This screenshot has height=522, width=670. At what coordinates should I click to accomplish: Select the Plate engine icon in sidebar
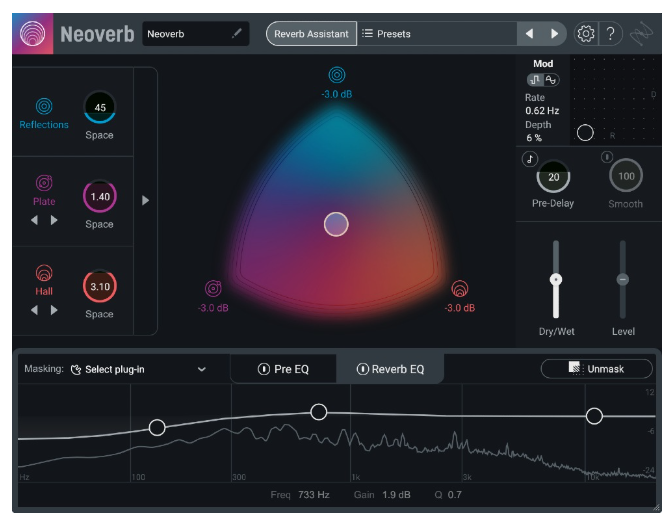(44, 183)
